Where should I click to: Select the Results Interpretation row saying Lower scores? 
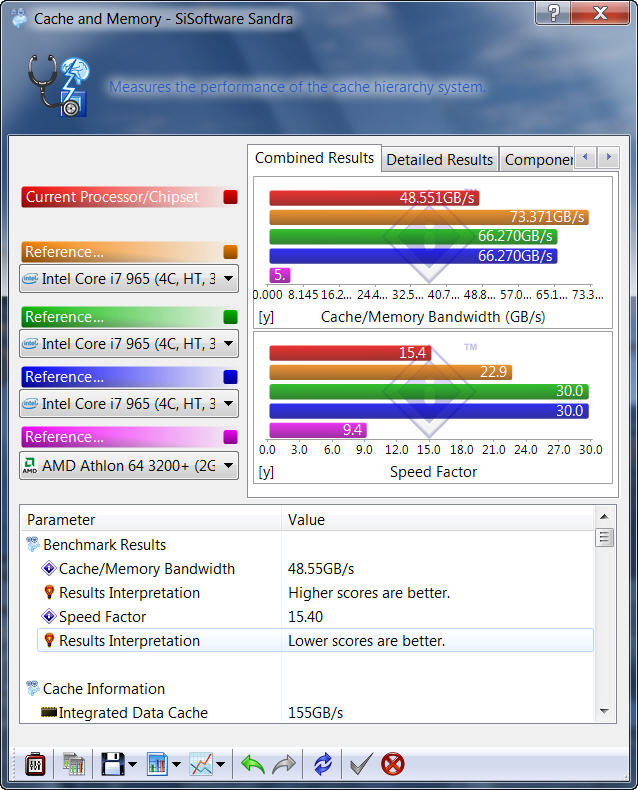(315, 640)
